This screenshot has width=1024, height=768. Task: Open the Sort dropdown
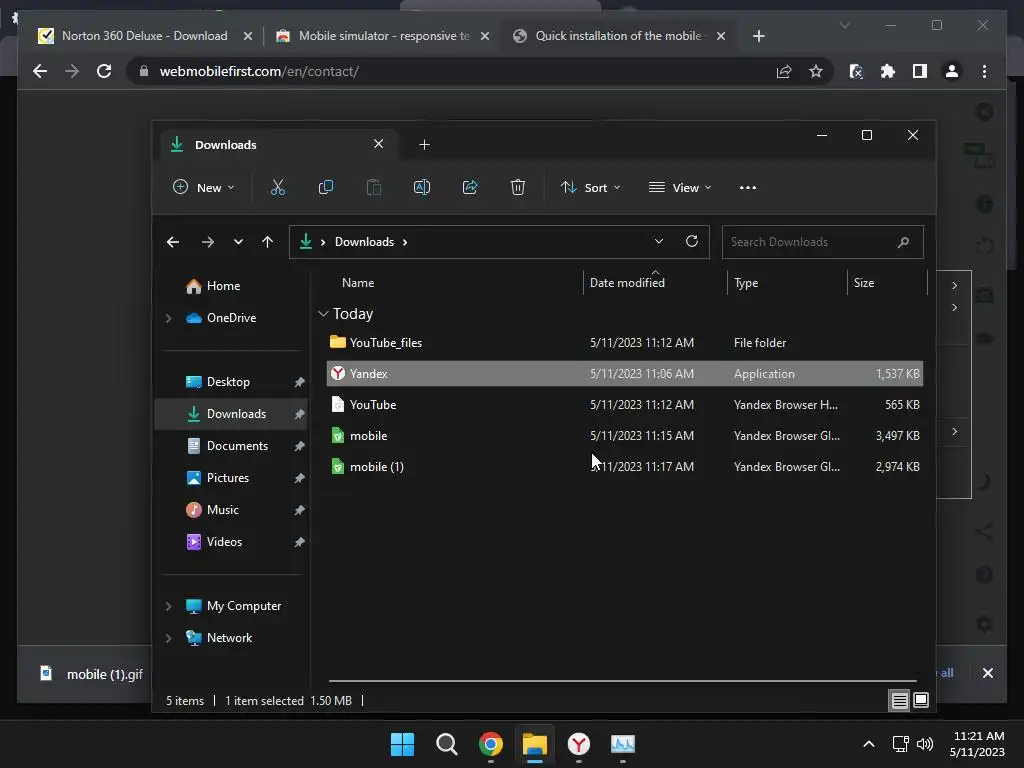pos(591,187)
